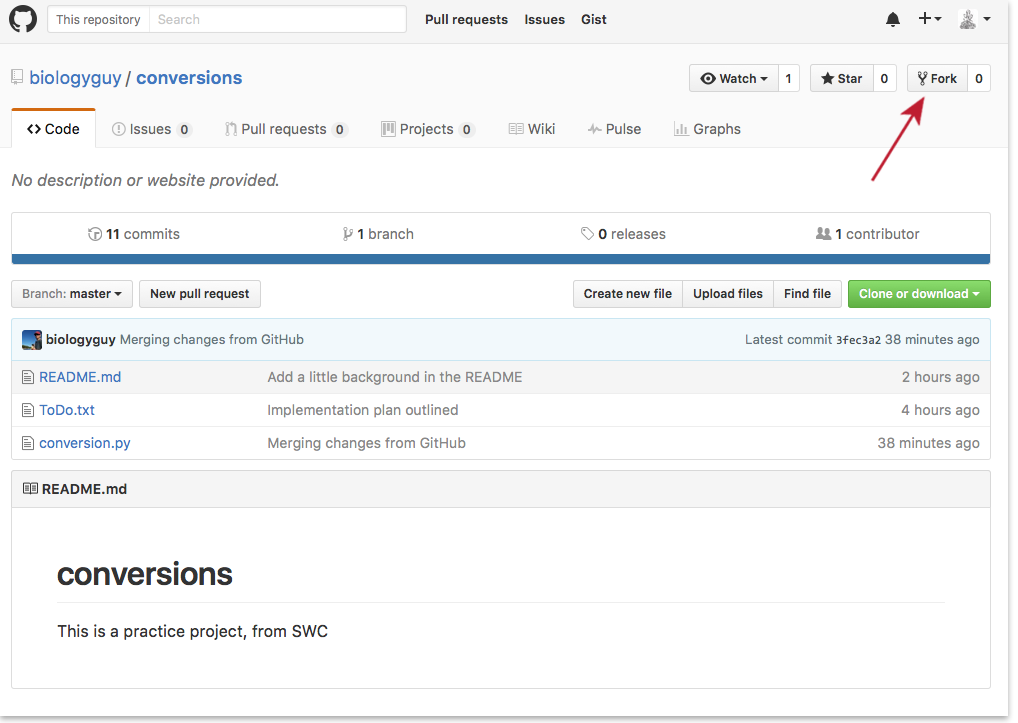1018x723 pixels.
Task: Switch to the Code tab
Action: [53, 129]
